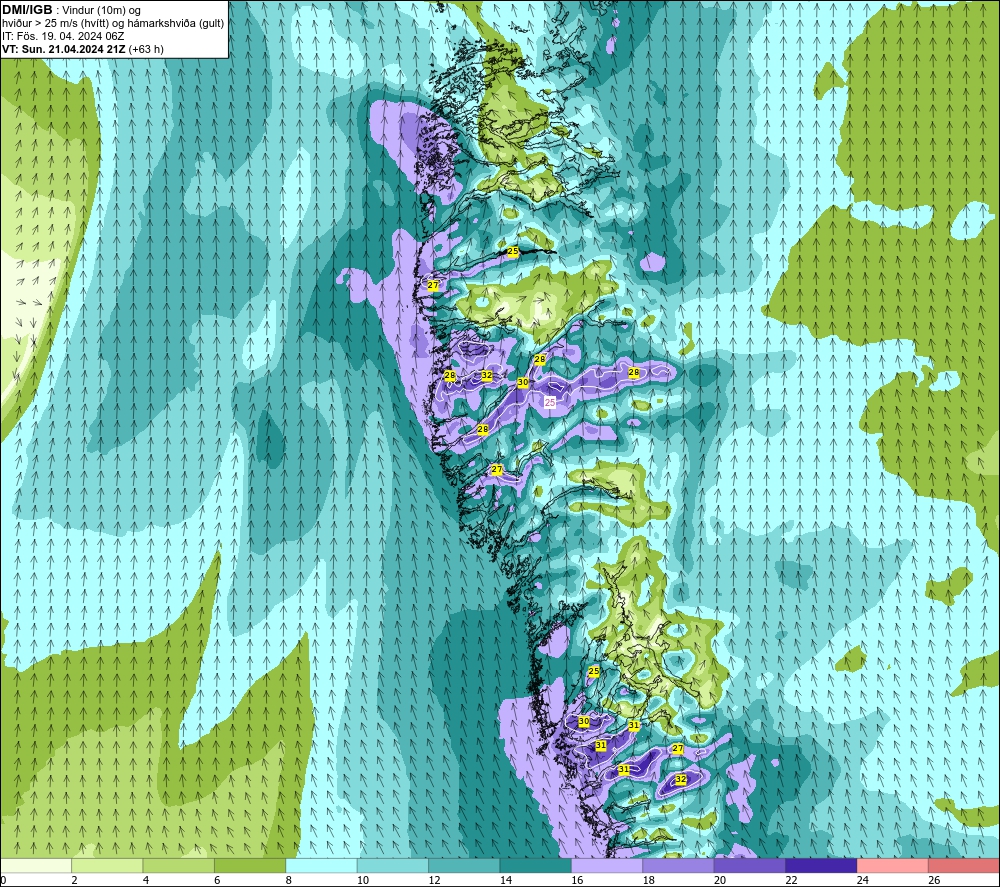Click the 22–24 m/s dark indigo legend swatch
The height and width of the screenshot is (887, 1000).
[x=821, y=865]
